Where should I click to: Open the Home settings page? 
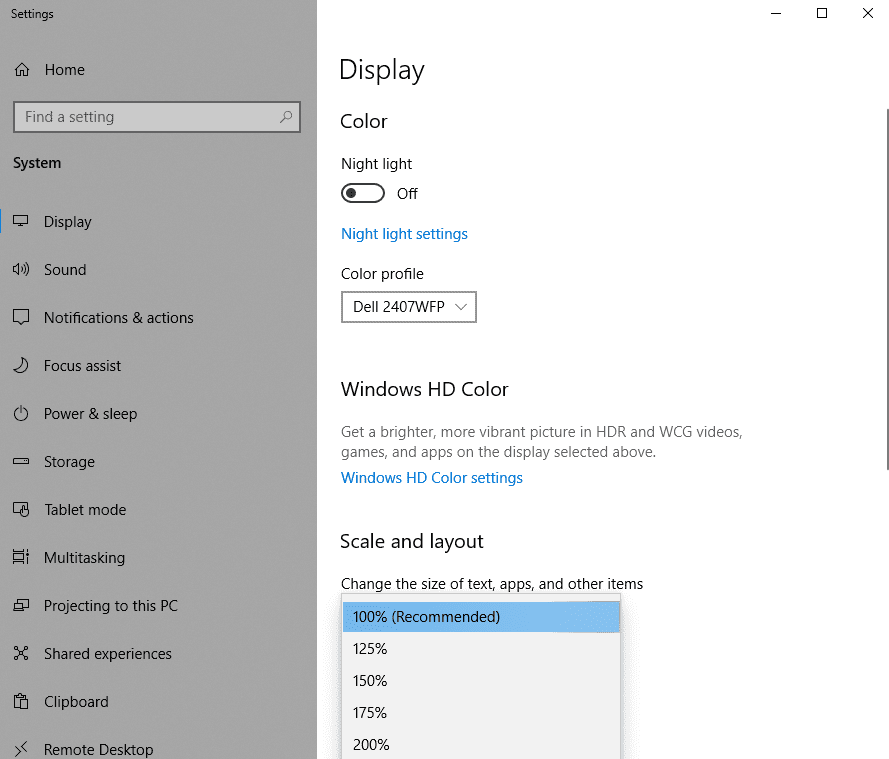tap(65, 70)
